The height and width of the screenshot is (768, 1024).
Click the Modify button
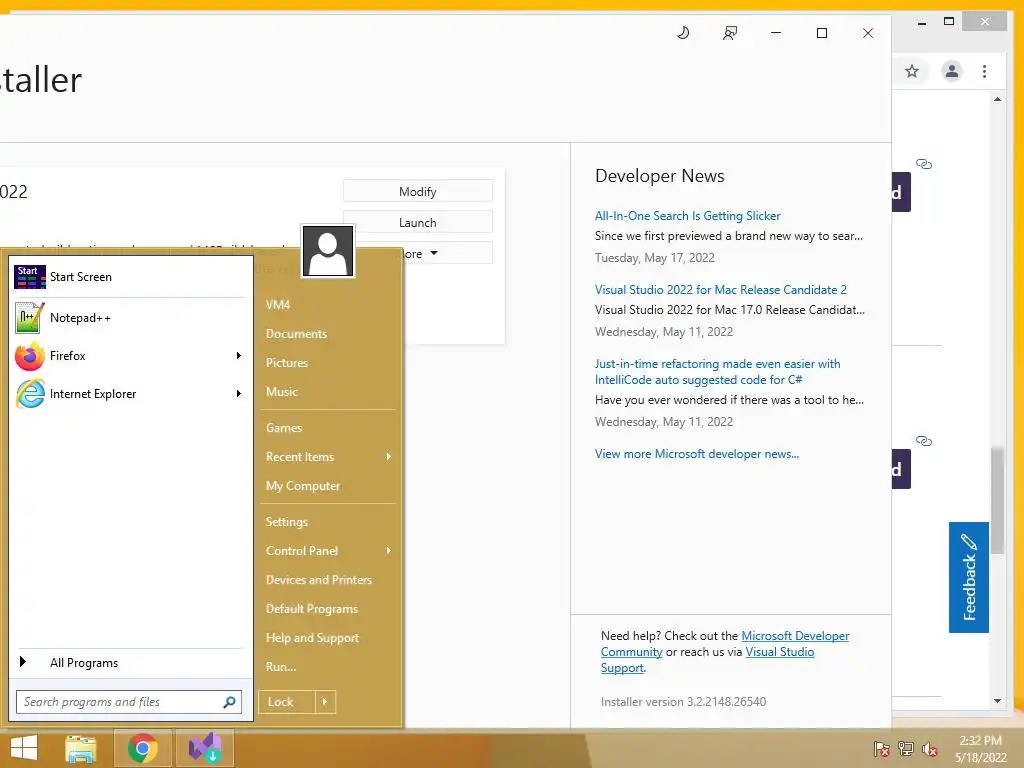(x=418, y=191)
